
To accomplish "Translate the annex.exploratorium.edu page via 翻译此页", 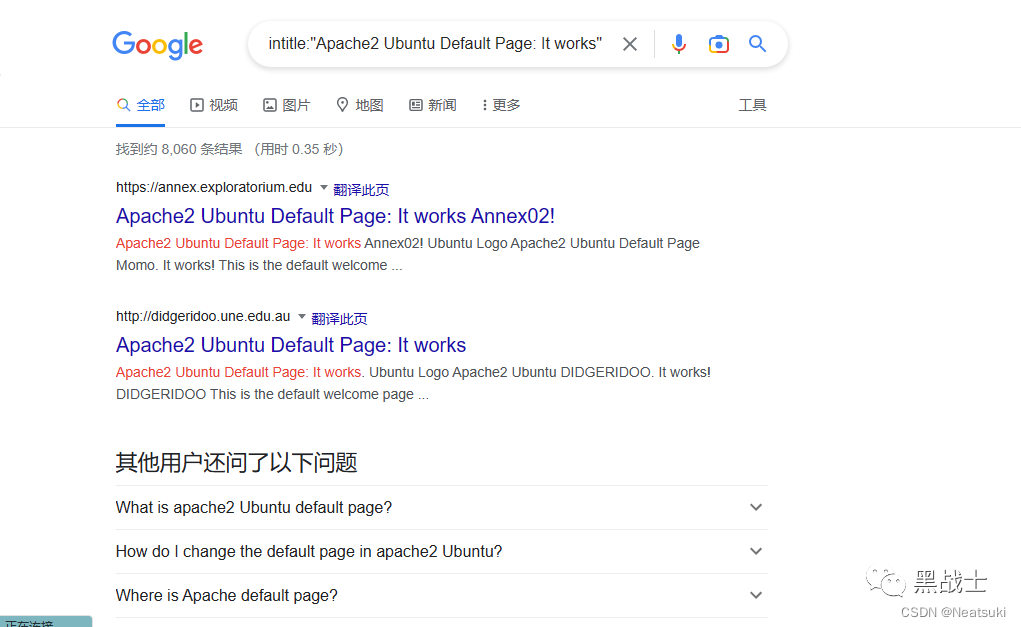I will tap(361, 189).
